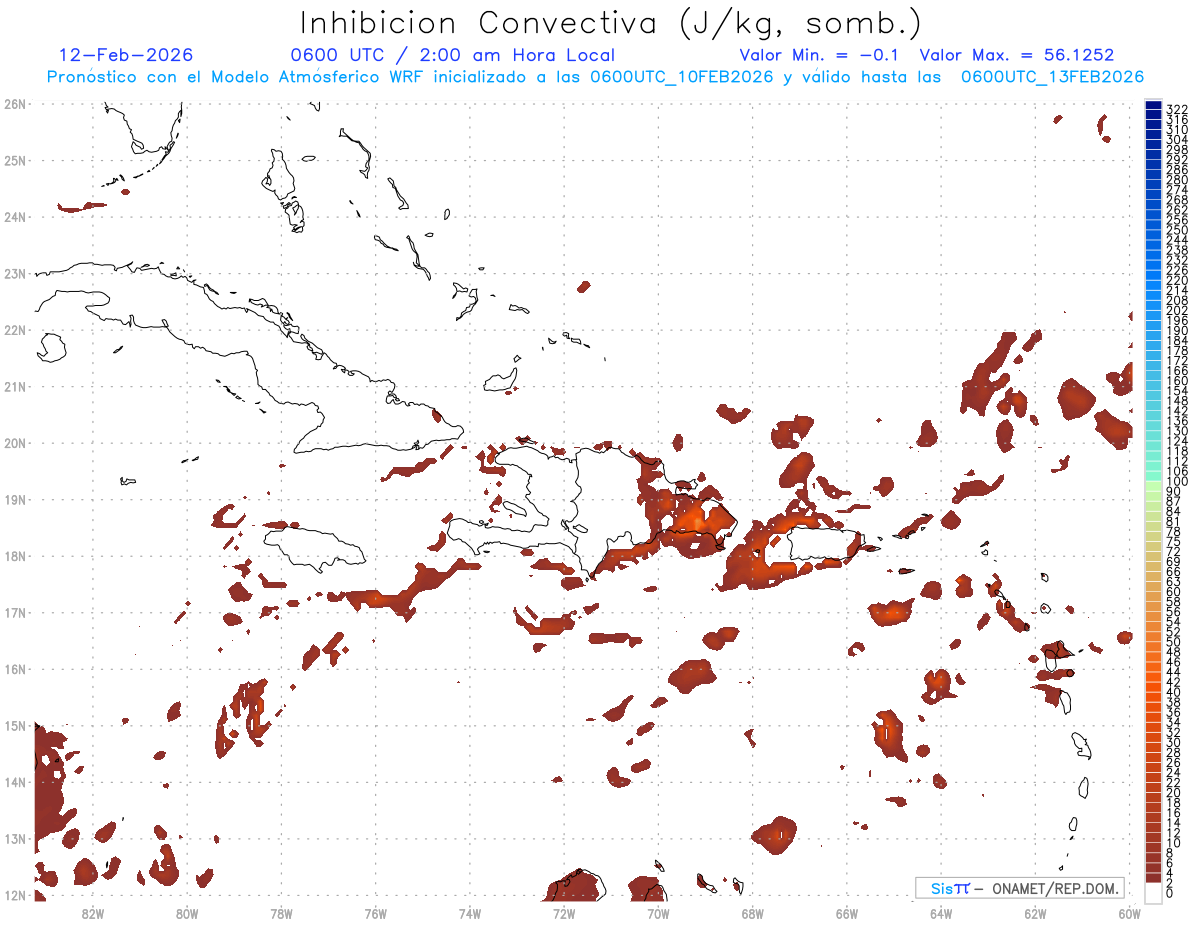Click the 25N latitude label
This screenshot has height=927, width=1200.
[x=15, y=160]
